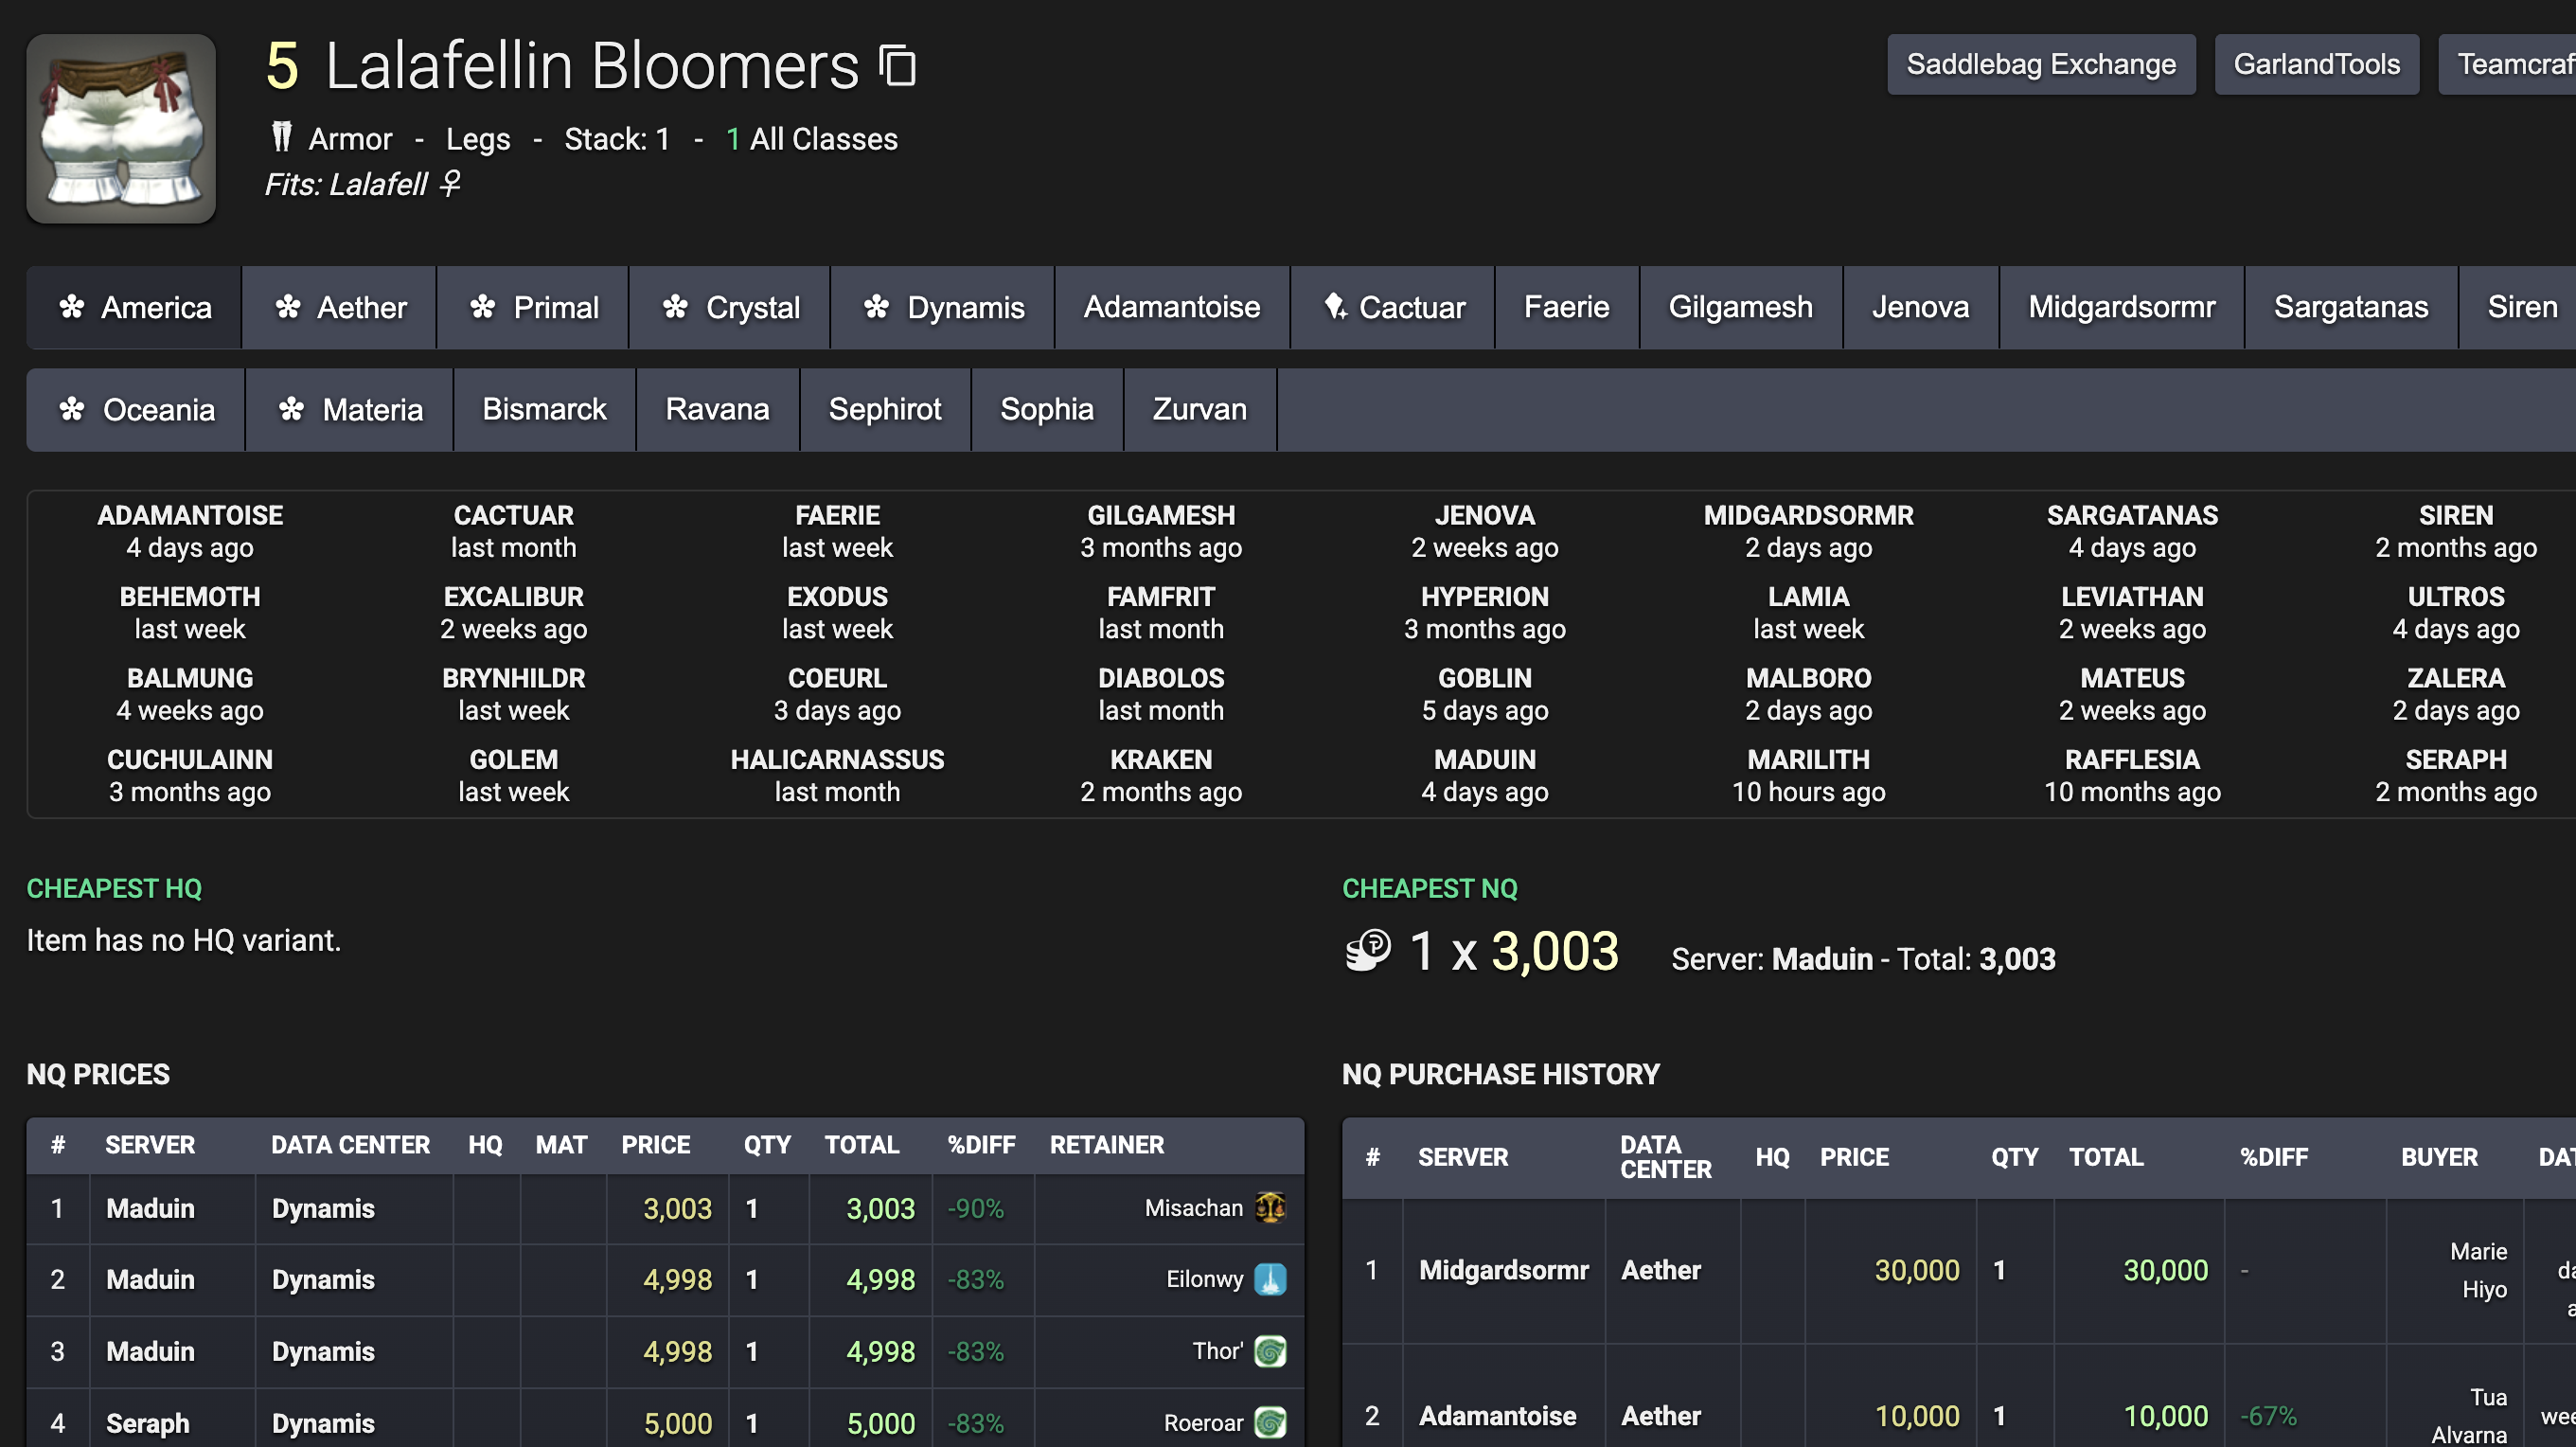This screenshot has width=2576, height=1447.
Task: Open the GarlandTools link
Action: [x=2316, y=65]
